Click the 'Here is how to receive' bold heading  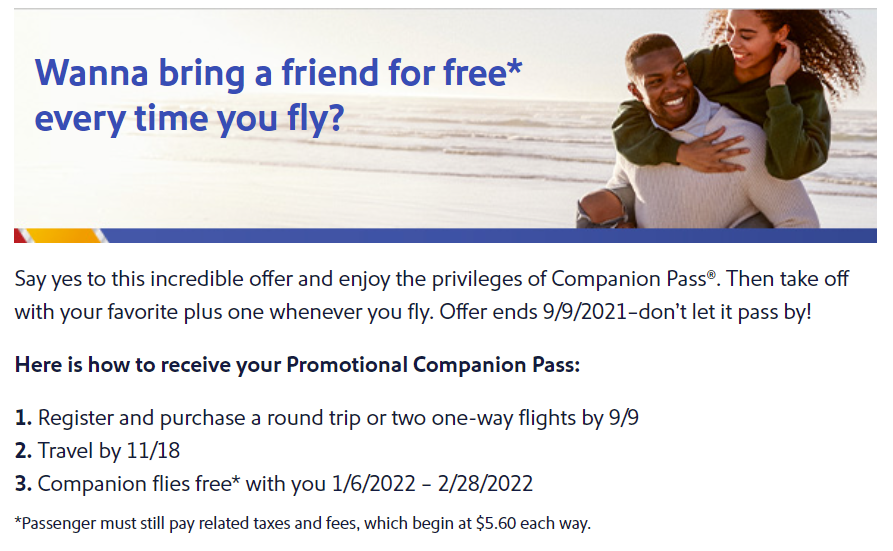(297, 365)
